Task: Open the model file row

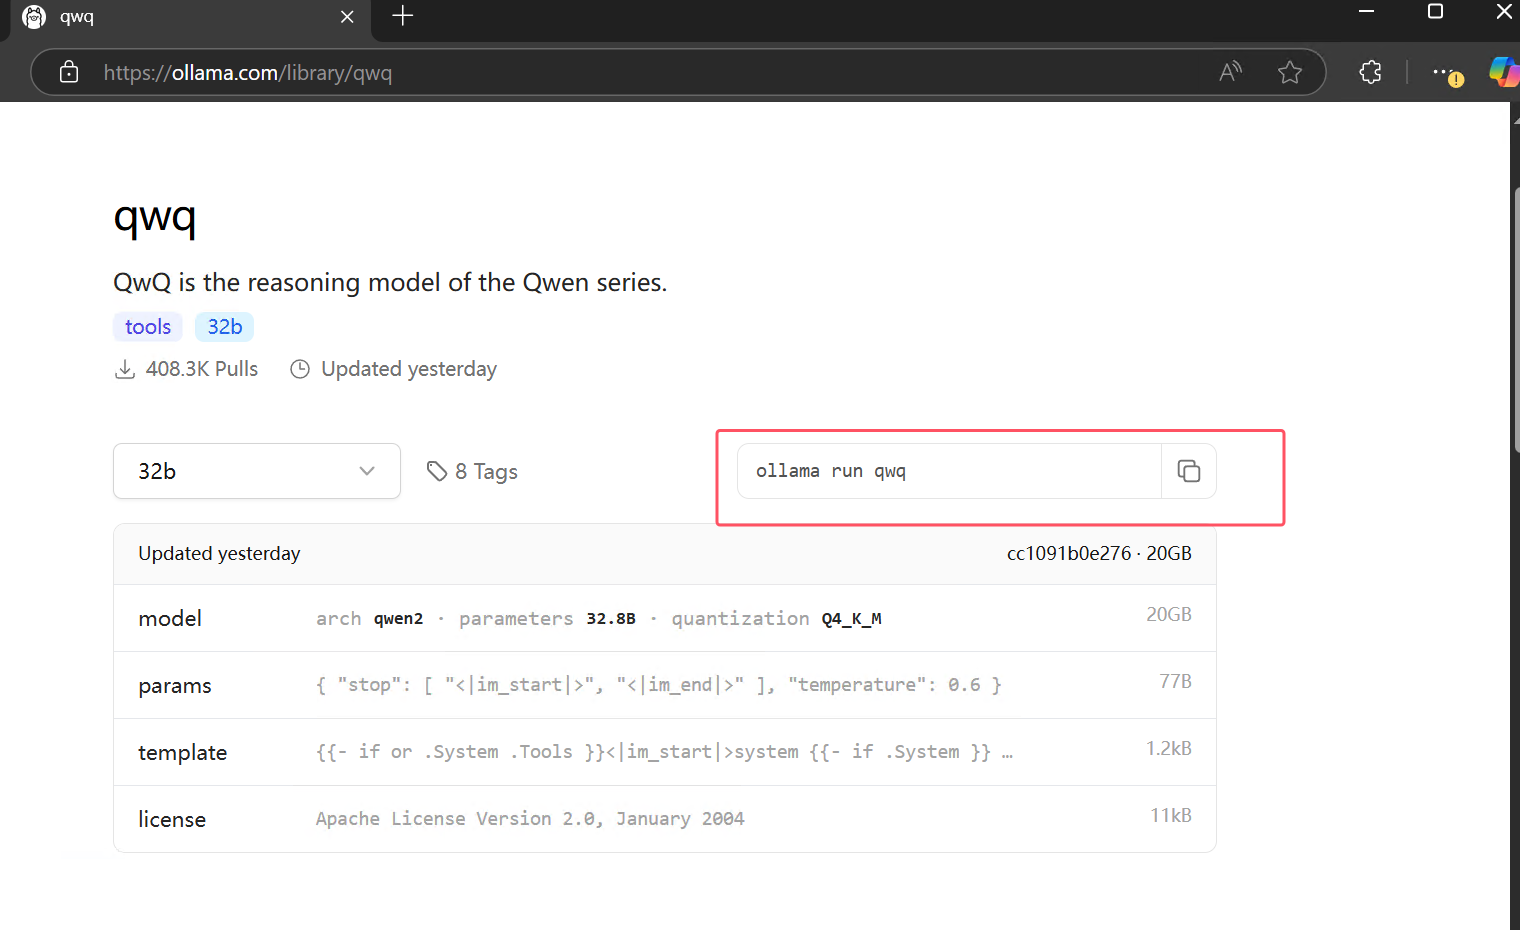Action: pos(665,618)
